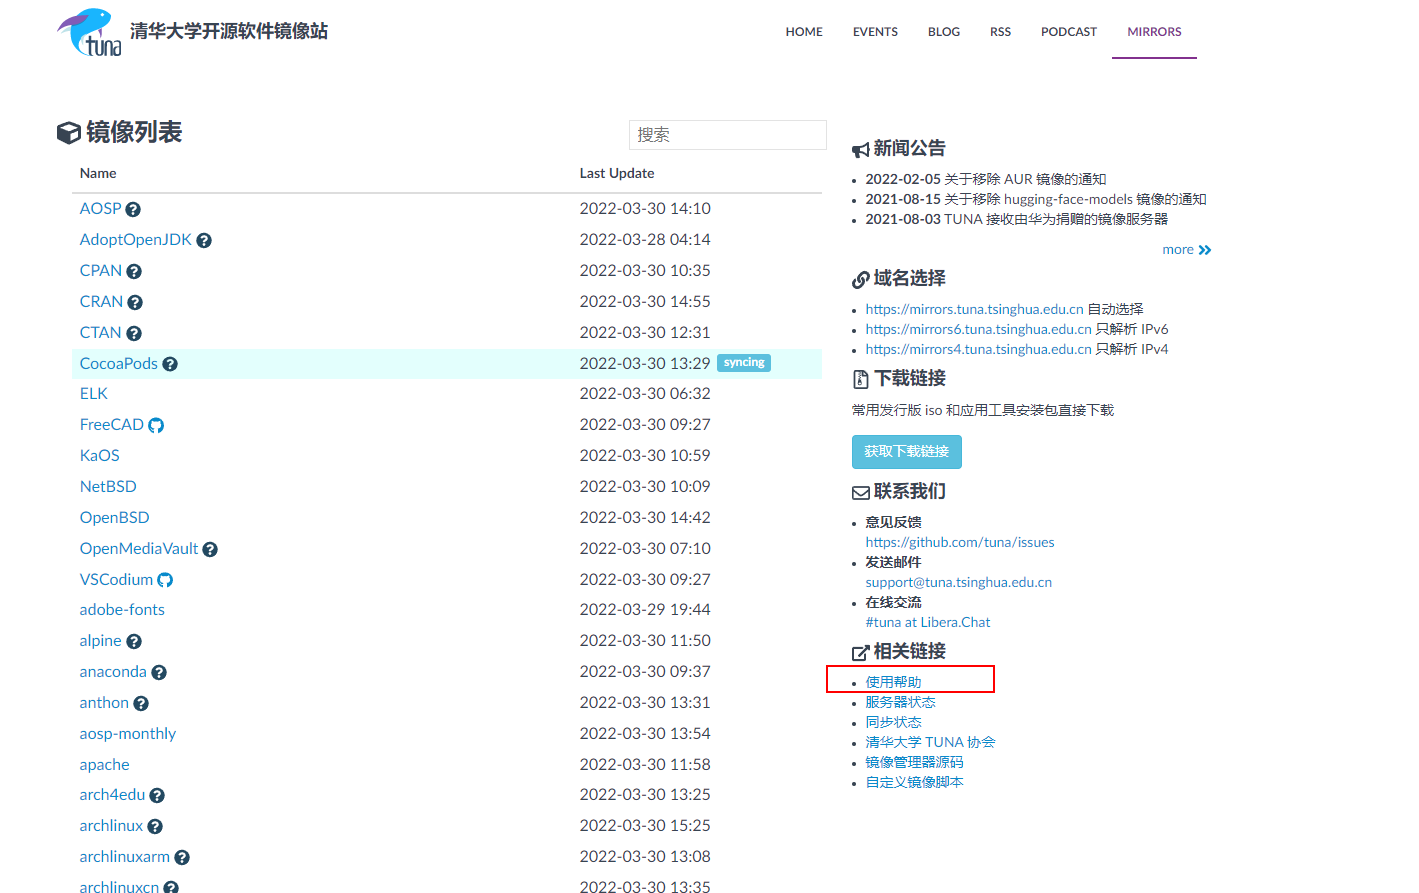Open the OpenBSD mirror link
Viewport: 1419px width, 893px height.
pos(115,518)
